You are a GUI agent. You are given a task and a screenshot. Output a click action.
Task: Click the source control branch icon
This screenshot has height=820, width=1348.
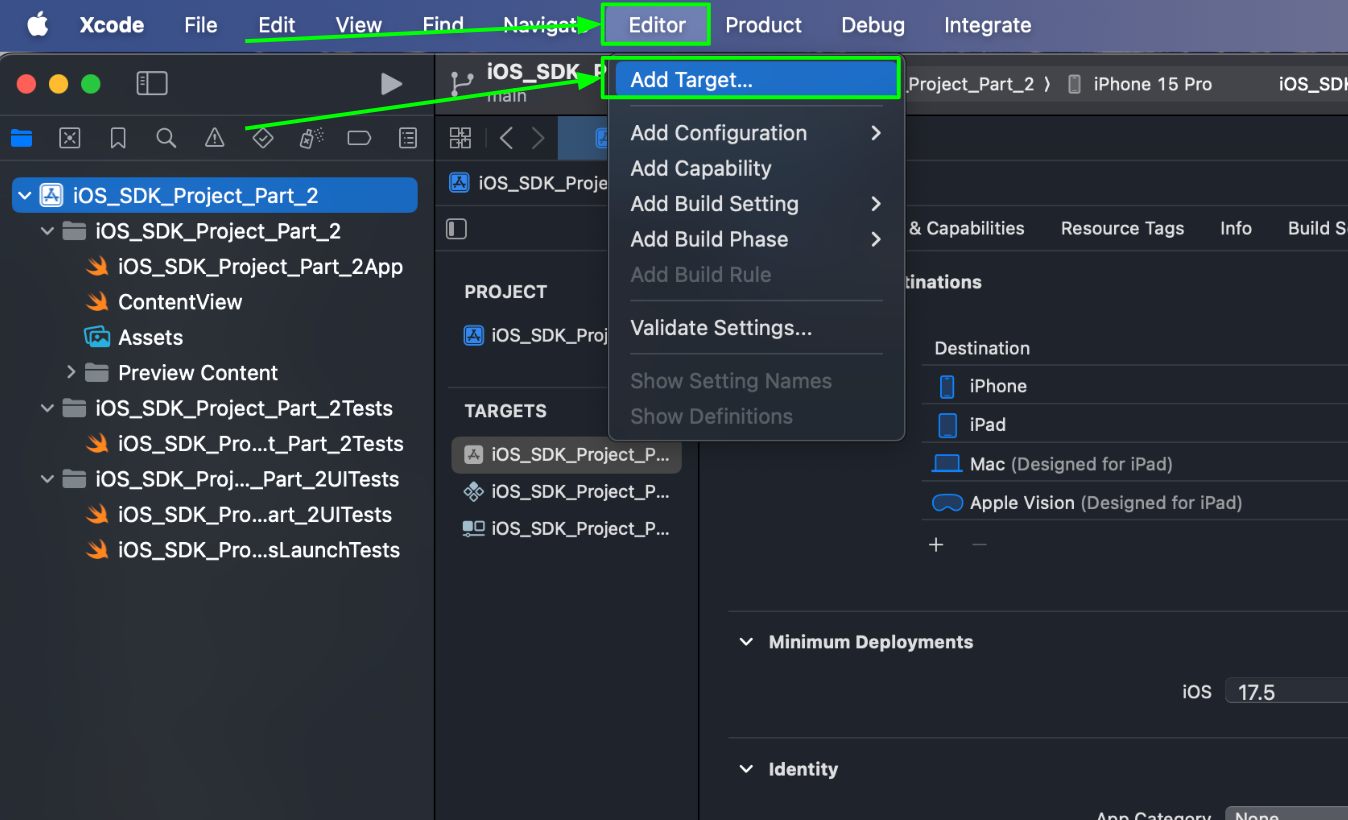tap(462, 84)
